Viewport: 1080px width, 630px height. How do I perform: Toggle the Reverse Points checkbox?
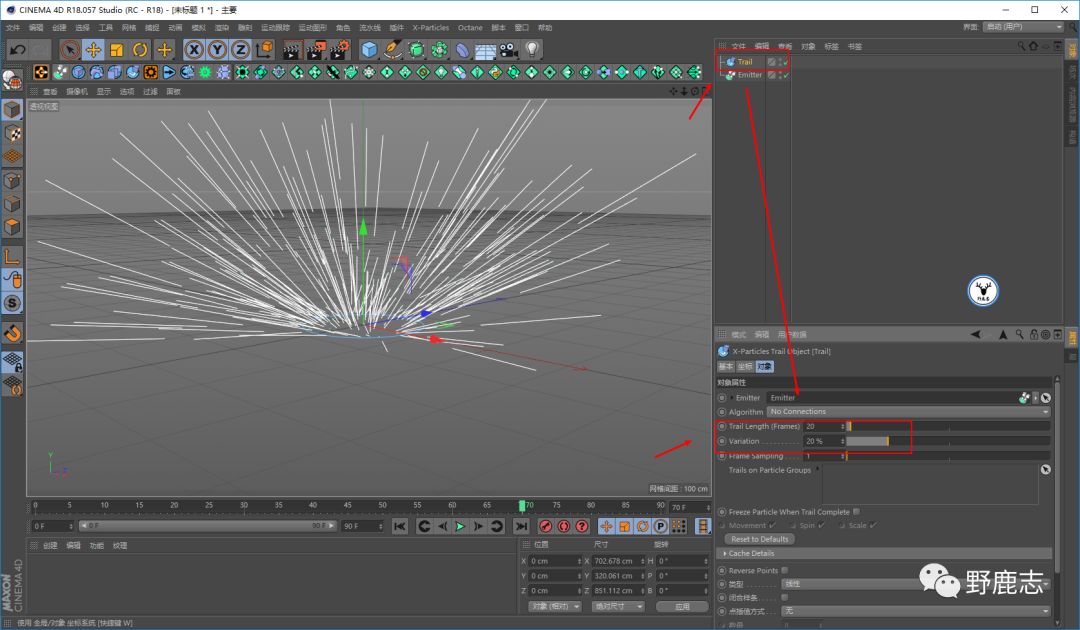[785, 570]
